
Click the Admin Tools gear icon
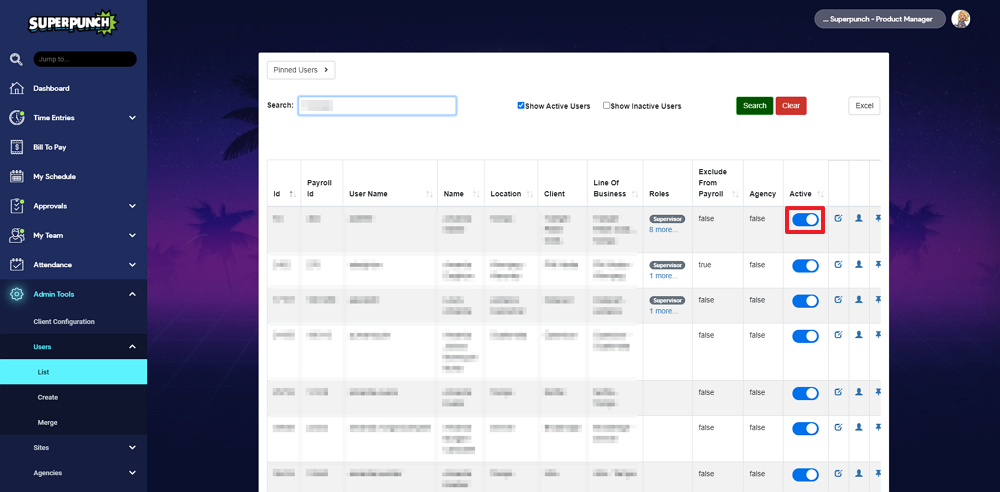pos(17,294)
